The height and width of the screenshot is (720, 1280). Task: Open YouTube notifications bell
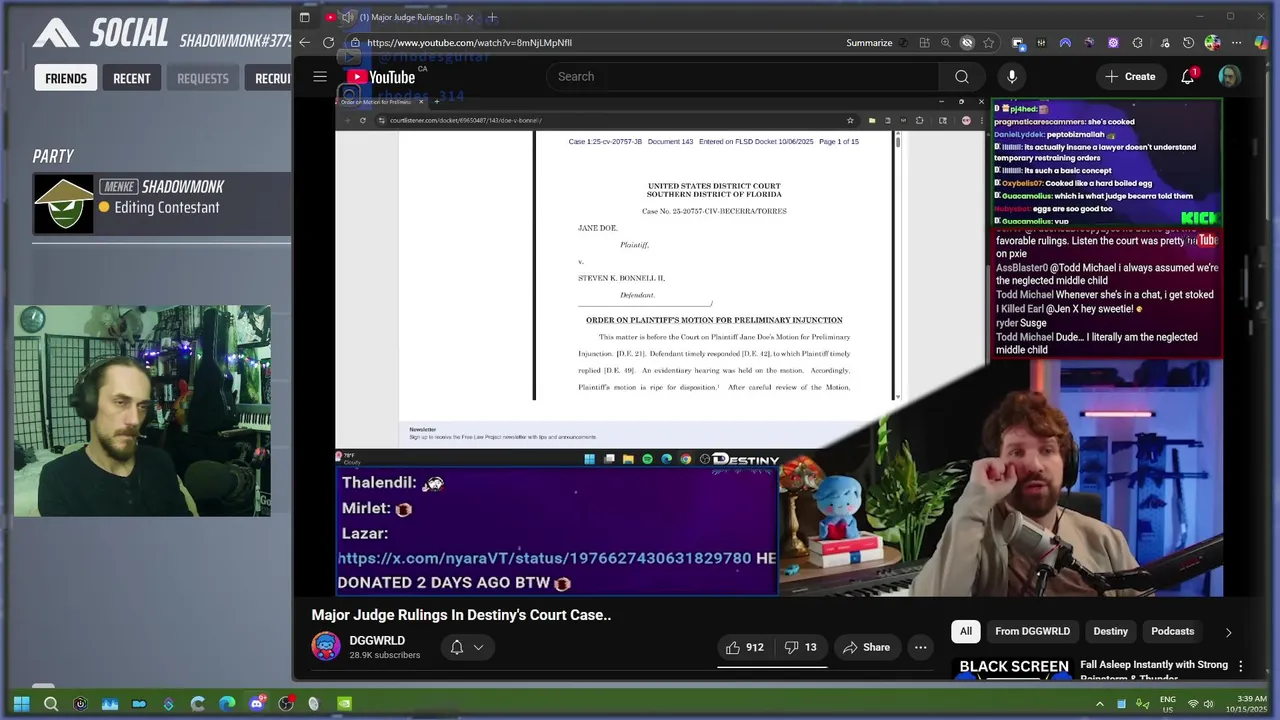[x=1188, y=76]
